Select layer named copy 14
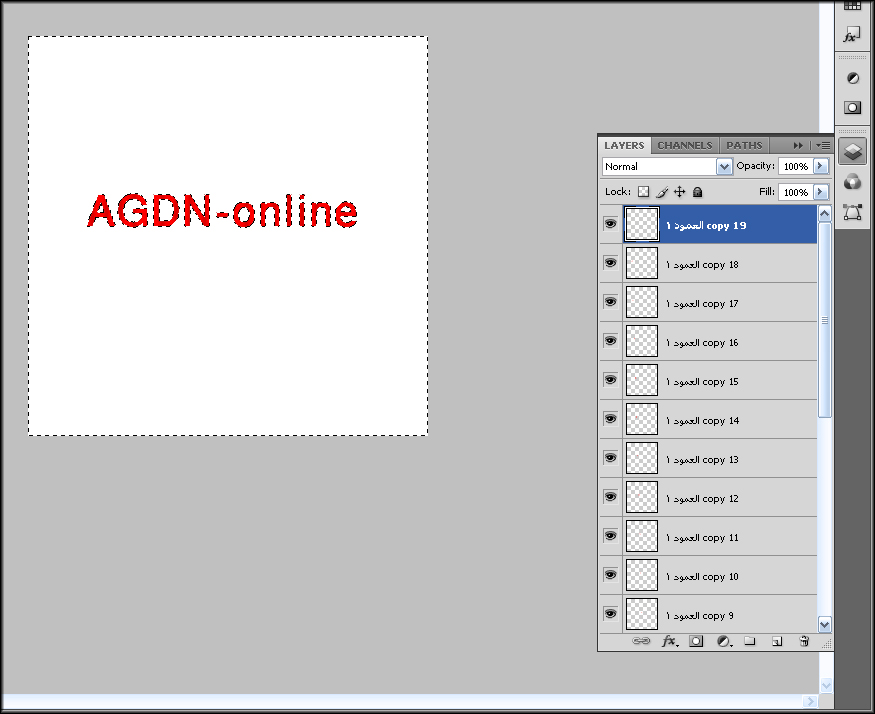This screenshot has width=875, height=714. point(720,420)
